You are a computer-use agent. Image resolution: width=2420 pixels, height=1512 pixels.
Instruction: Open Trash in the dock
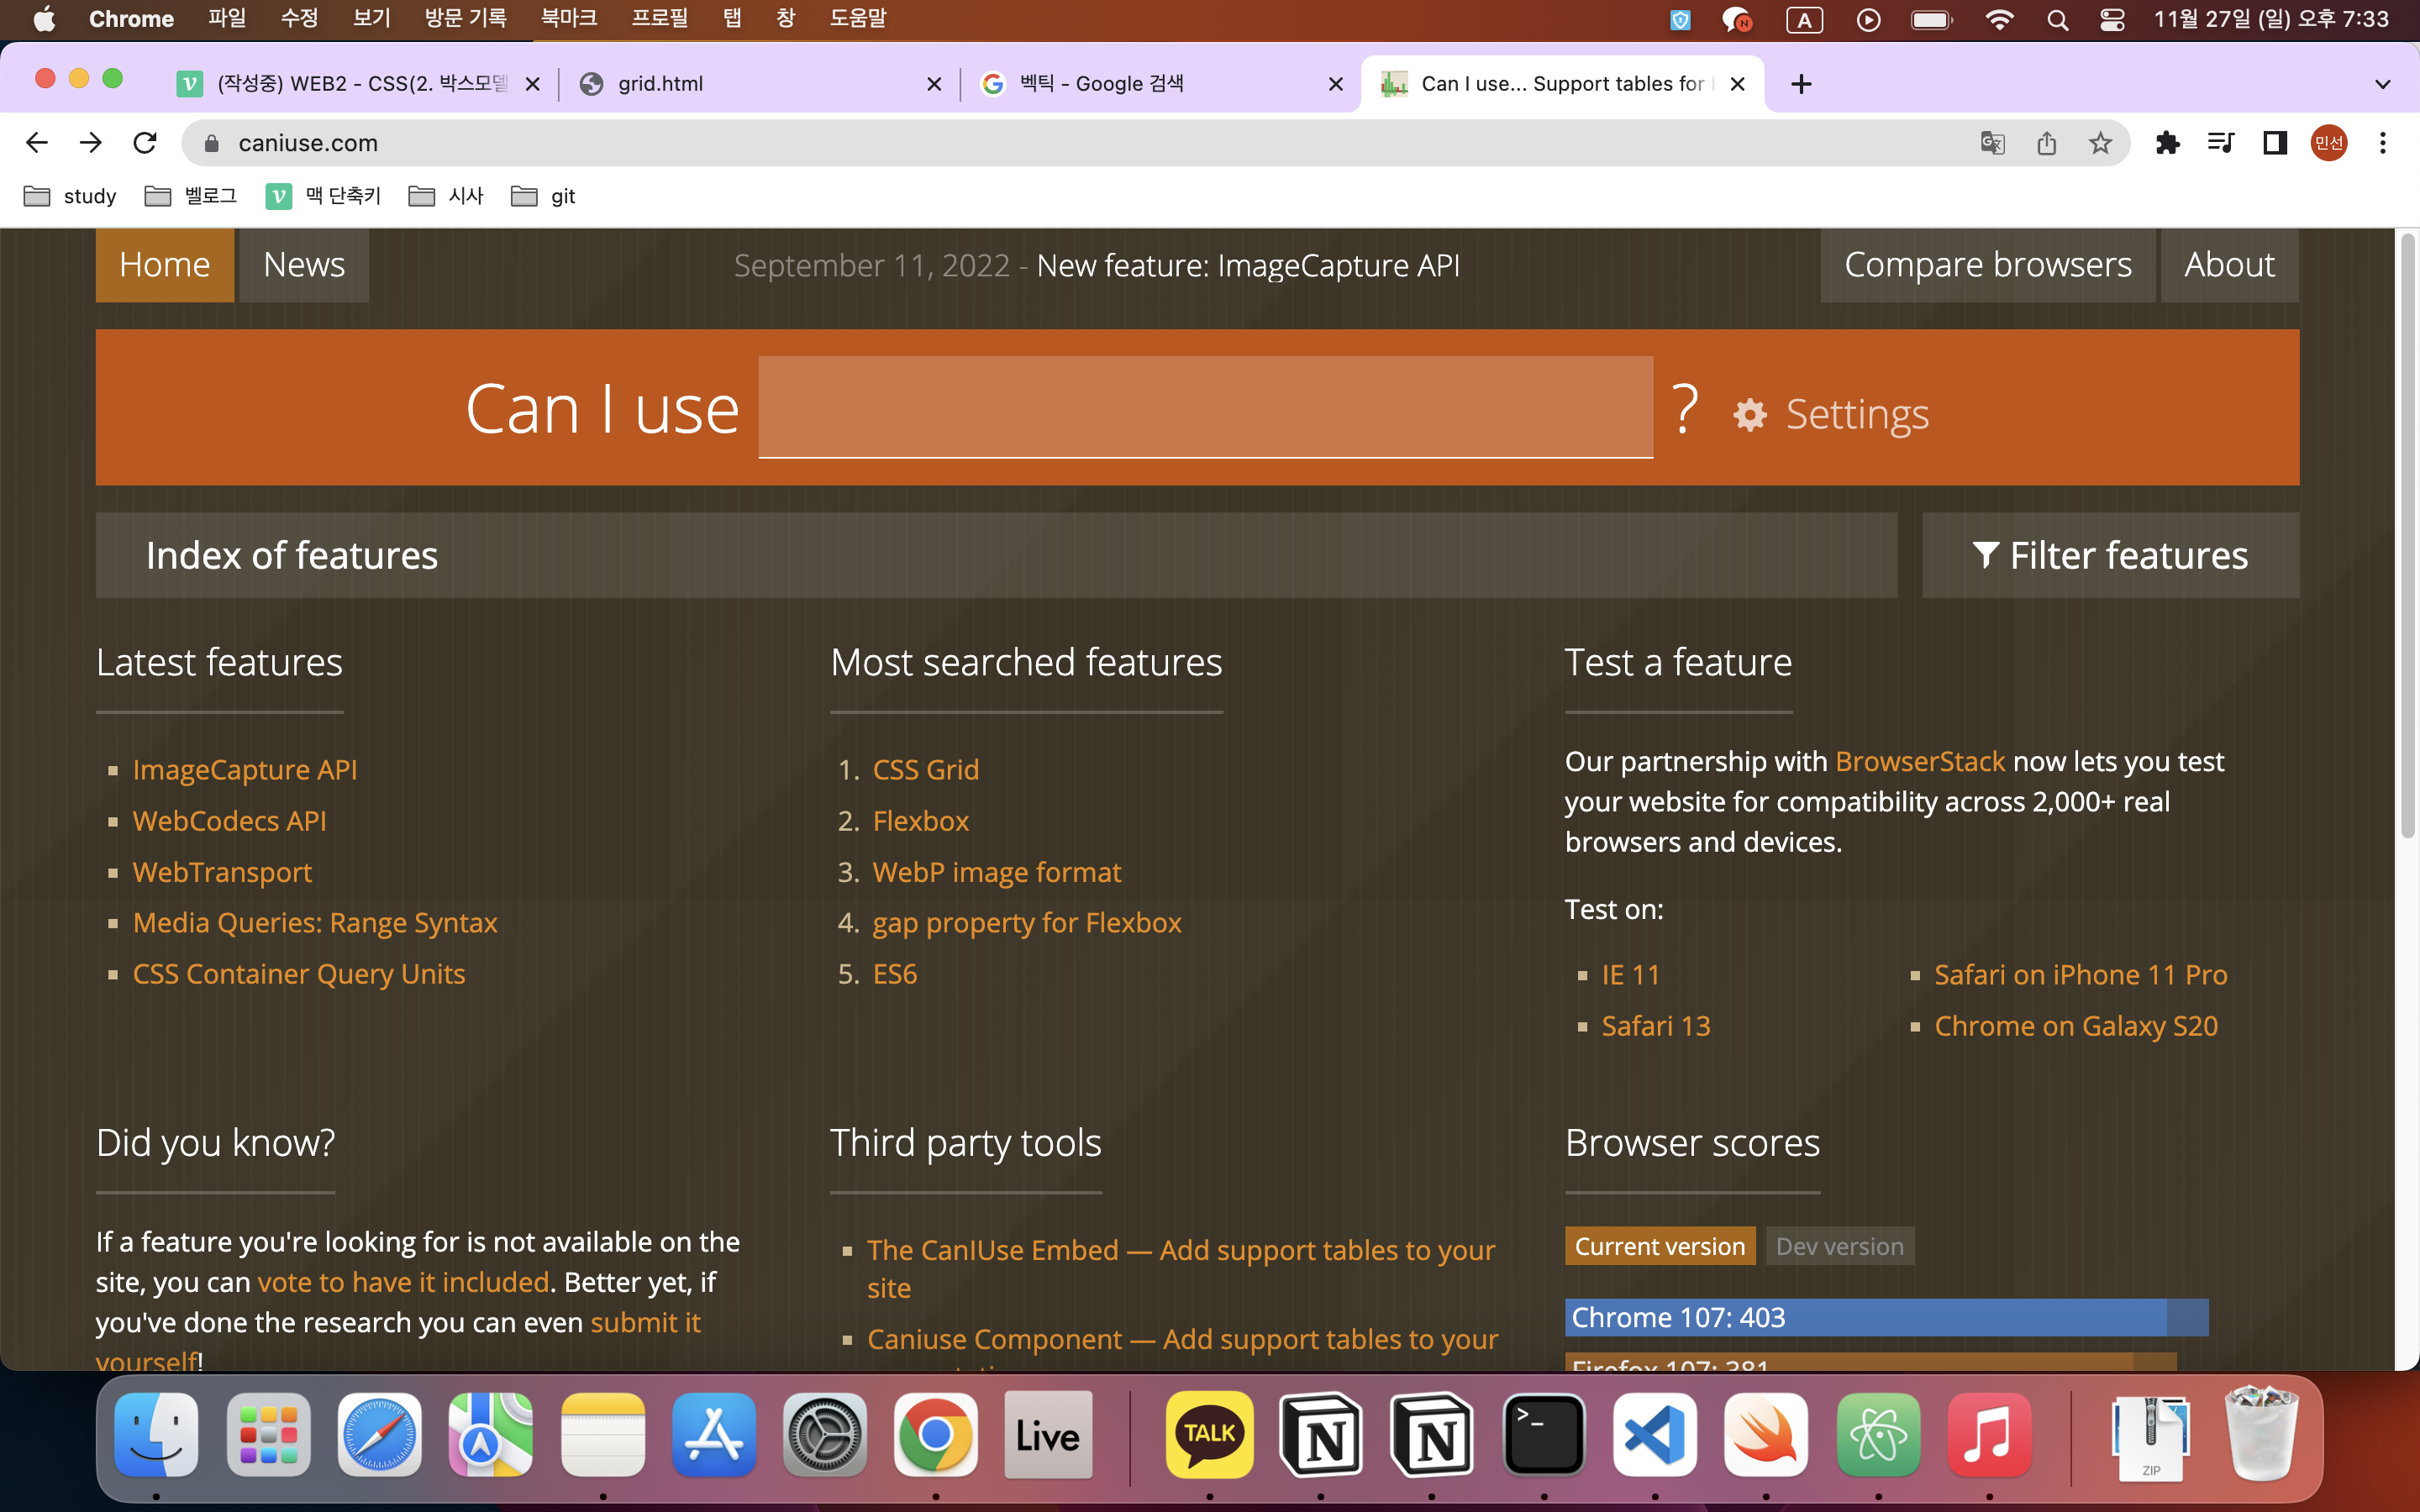point(2261,1433)
